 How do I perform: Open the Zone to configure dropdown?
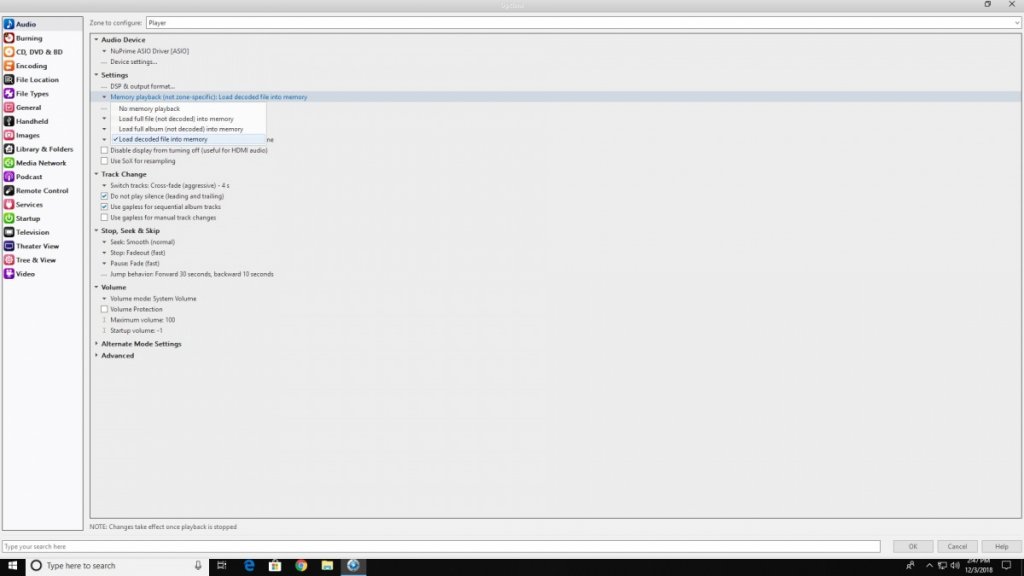tap(583, 23)
